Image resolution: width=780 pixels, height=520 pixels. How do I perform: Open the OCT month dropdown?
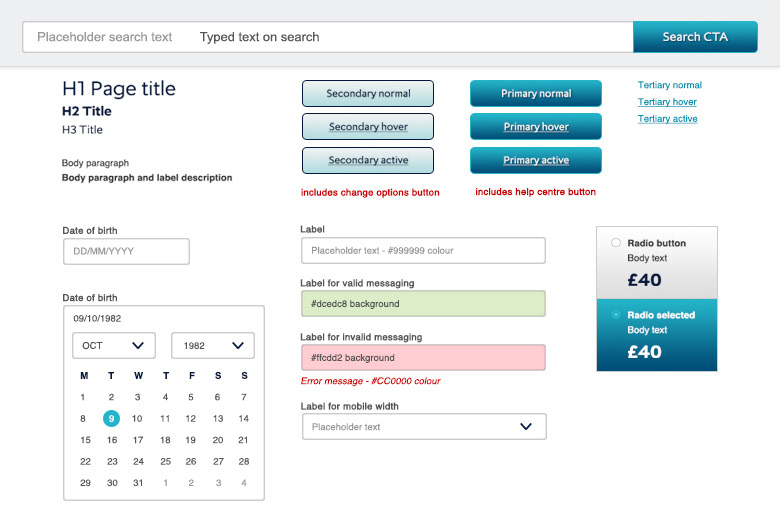click(x=114, y=346)
